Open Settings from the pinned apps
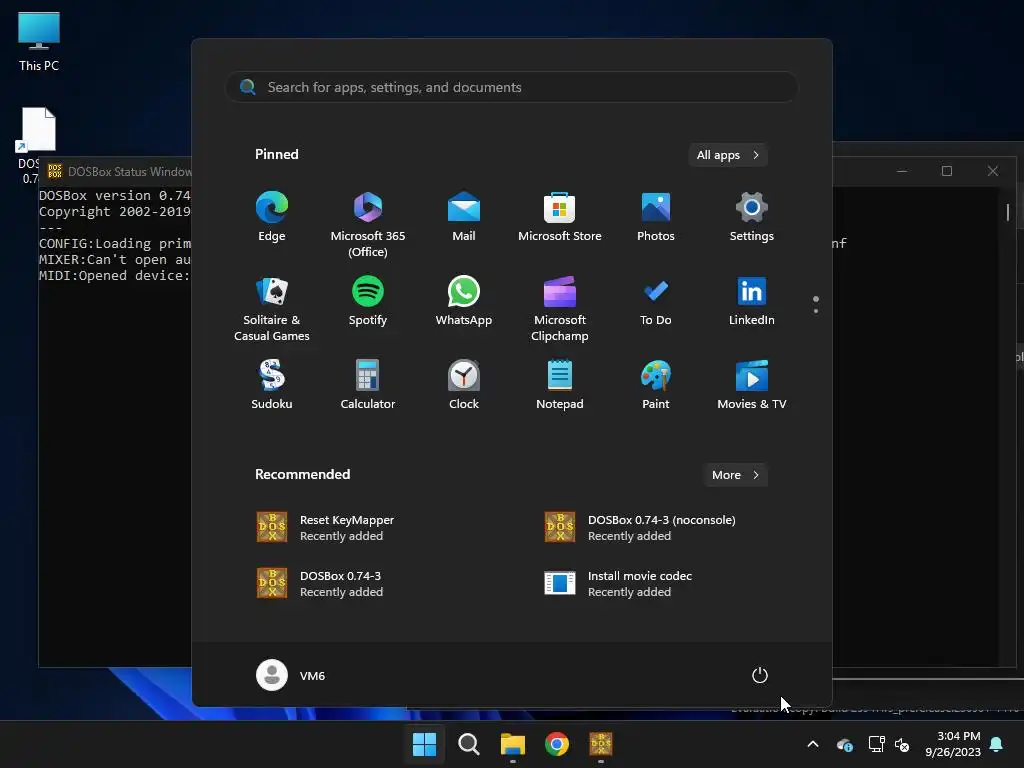This screenshot has height=768, width=1024. (x=752, y=217)
